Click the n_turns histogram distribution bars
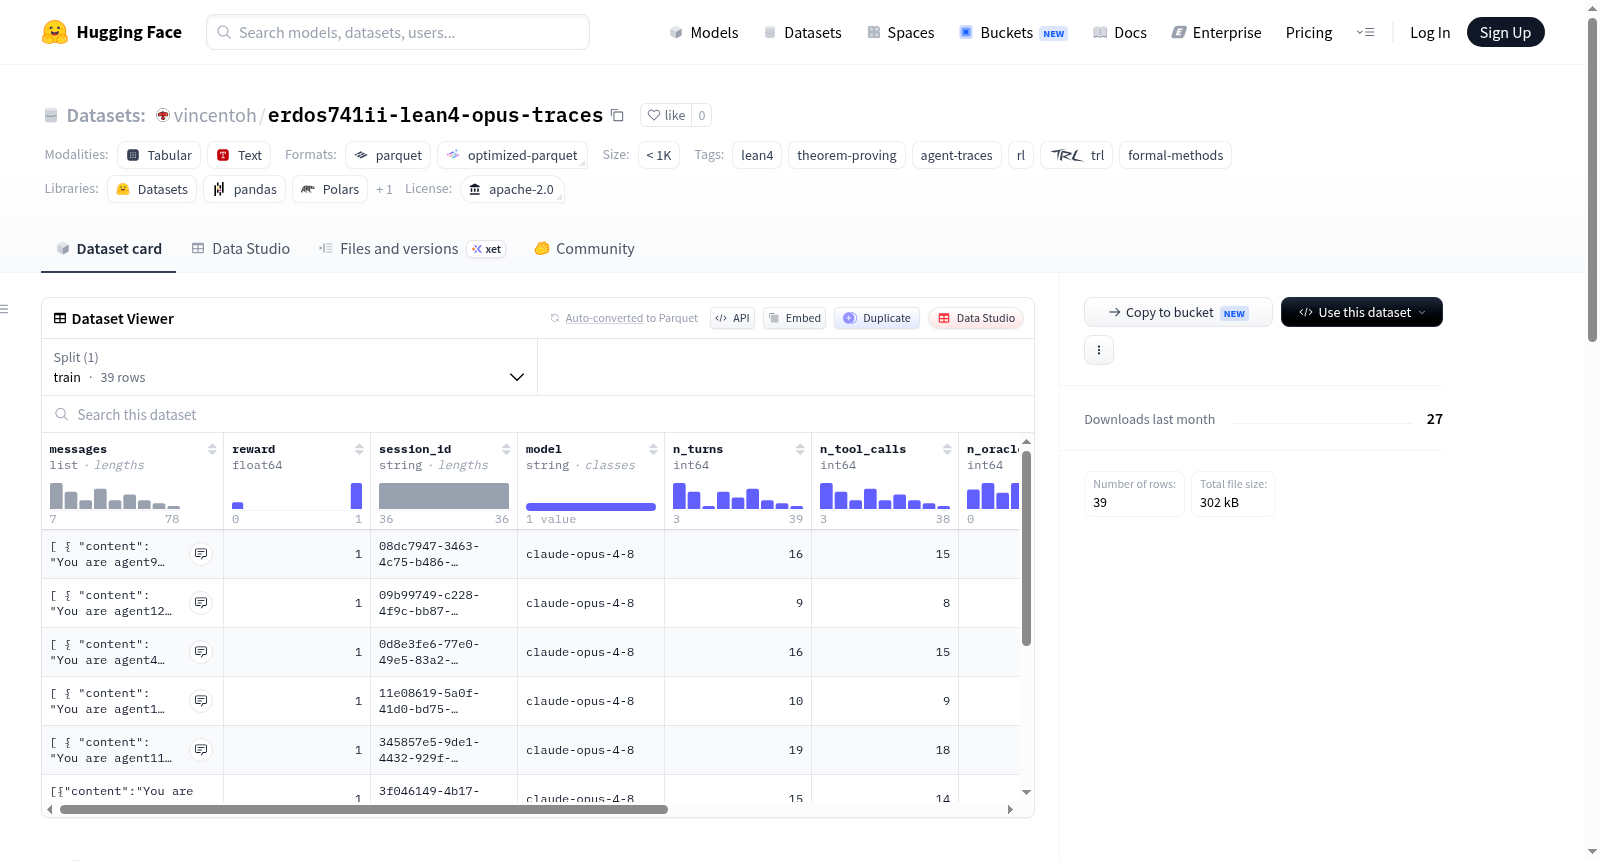 point(738,496)
